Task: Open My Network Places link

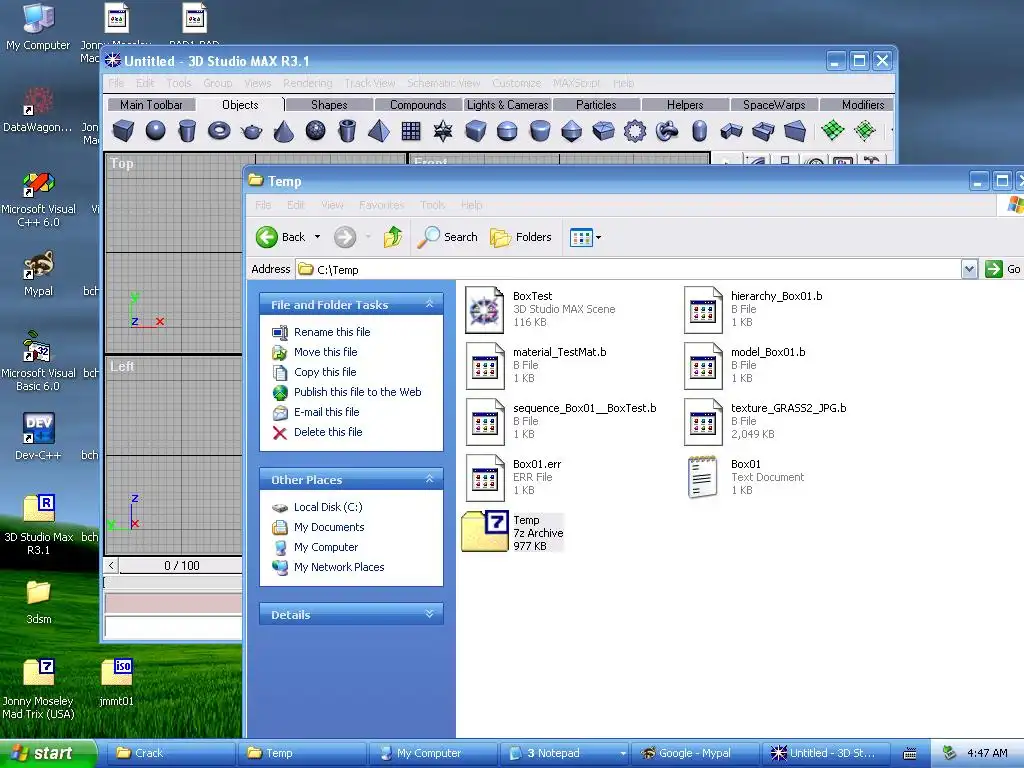Action: (x=339, y=567)
